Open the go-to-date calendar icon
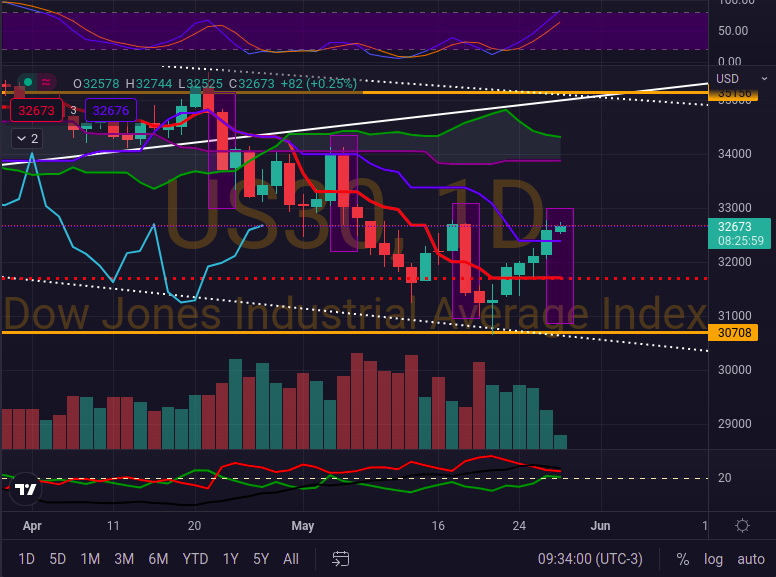776x577 pixels. click(341, 559)
